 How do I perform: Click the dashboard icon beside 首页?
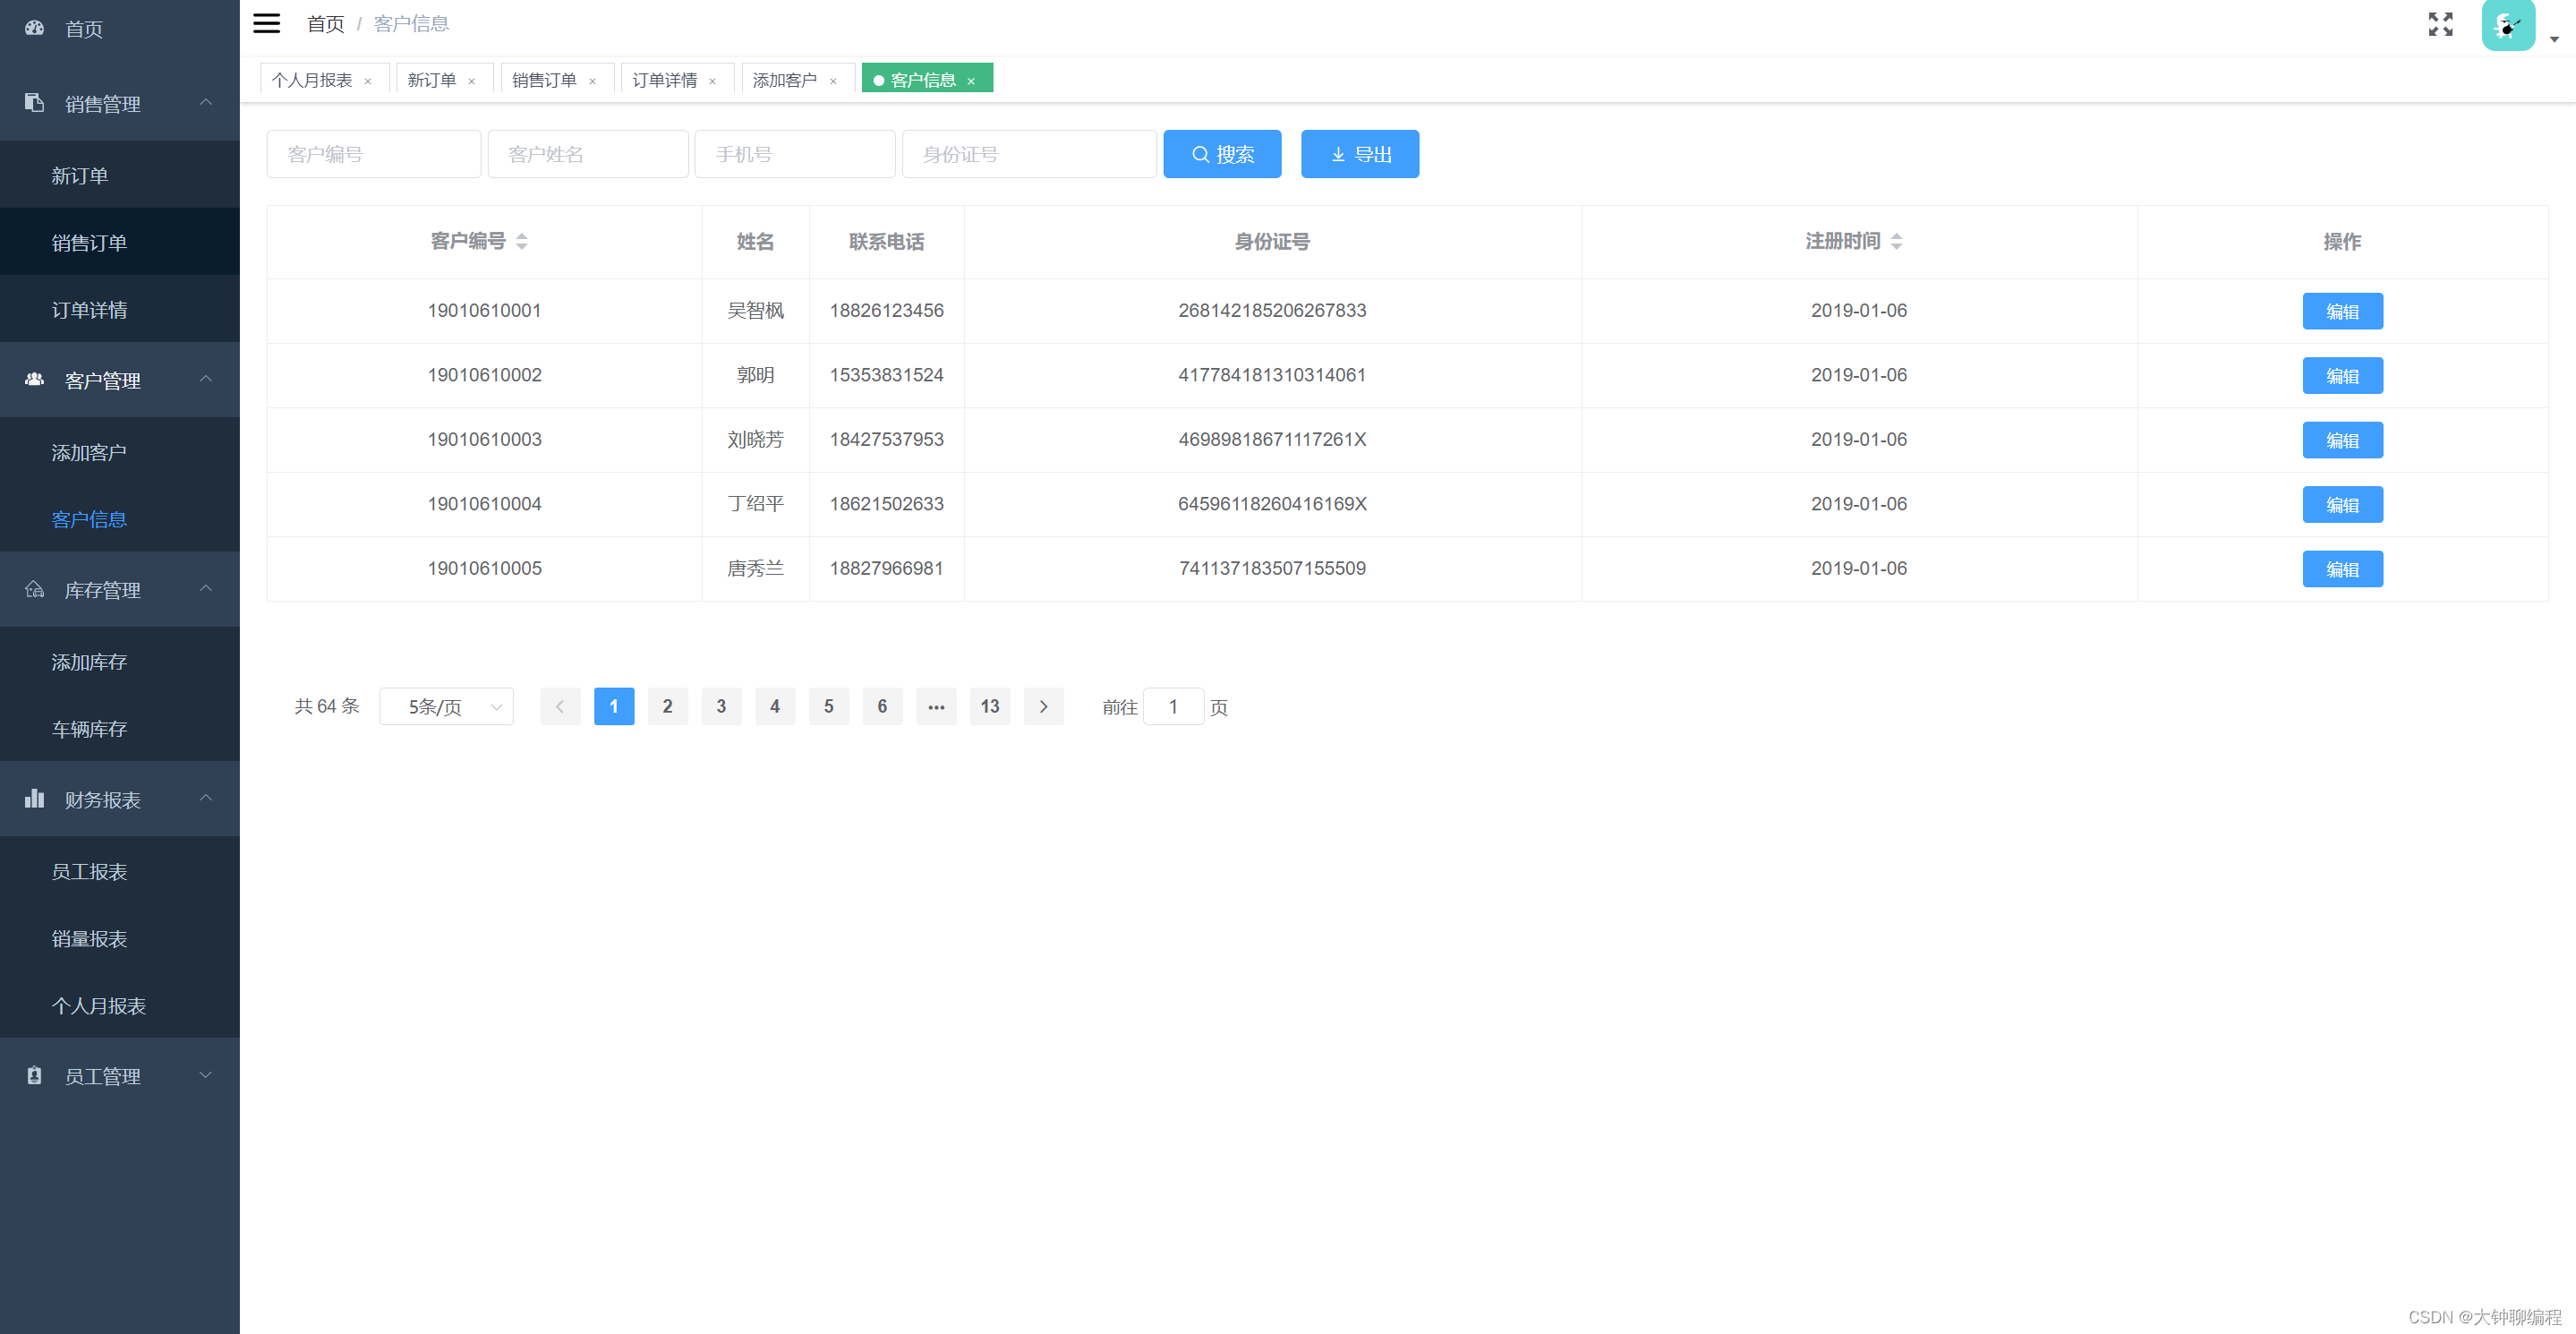(x=35, y=28)
